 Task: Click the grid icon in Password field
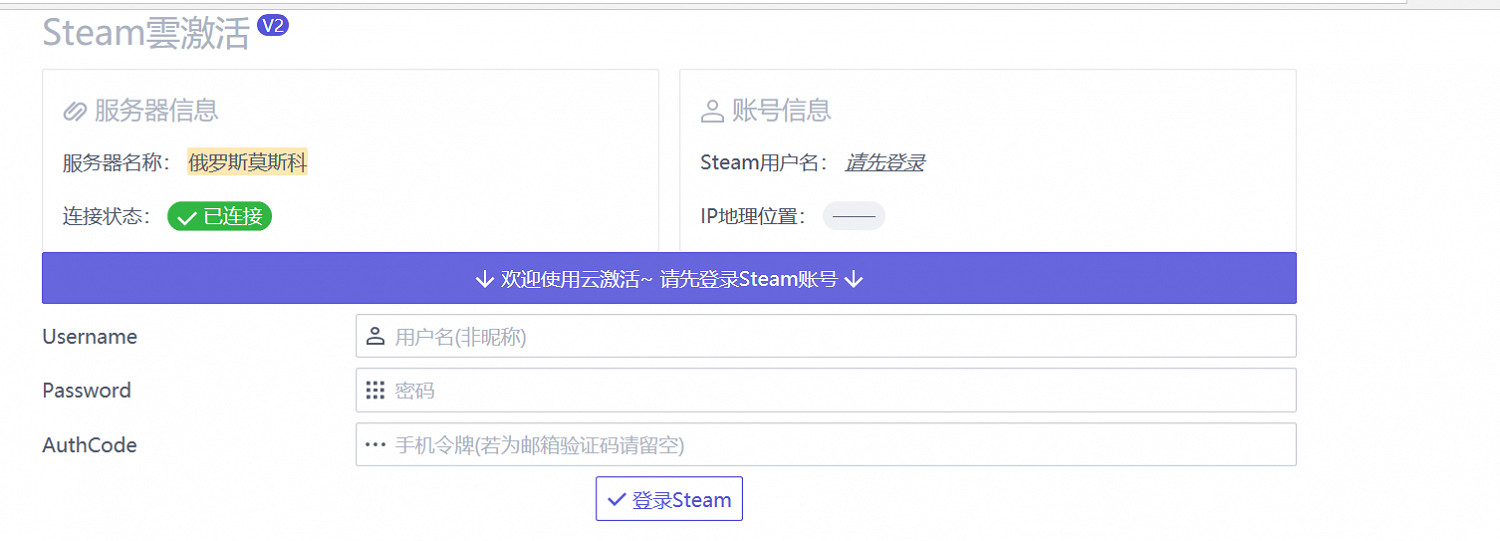[x=375, y=390]
